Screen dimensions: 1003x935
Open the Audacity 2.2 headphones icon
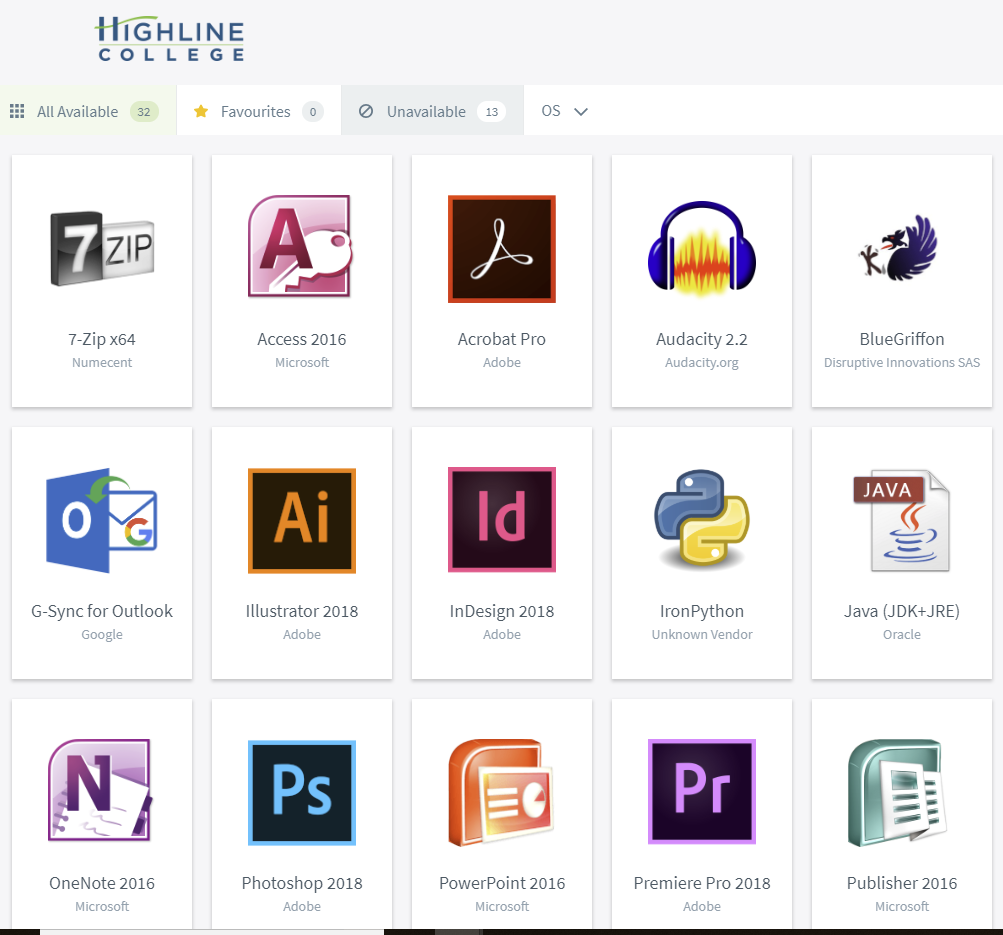coord(702,249)
